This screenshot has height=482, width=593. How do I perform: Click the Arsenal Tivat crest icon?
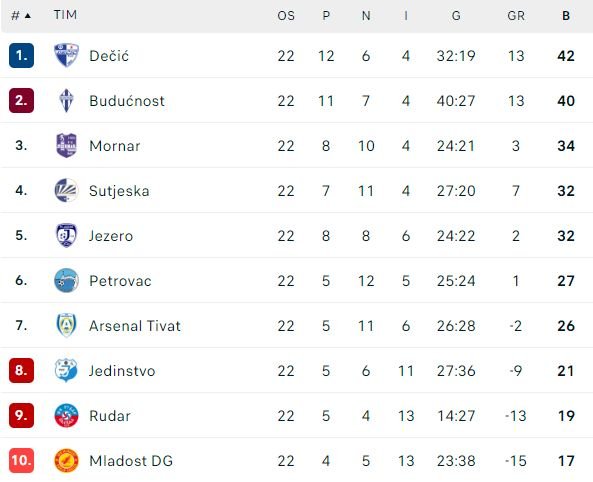66,325
